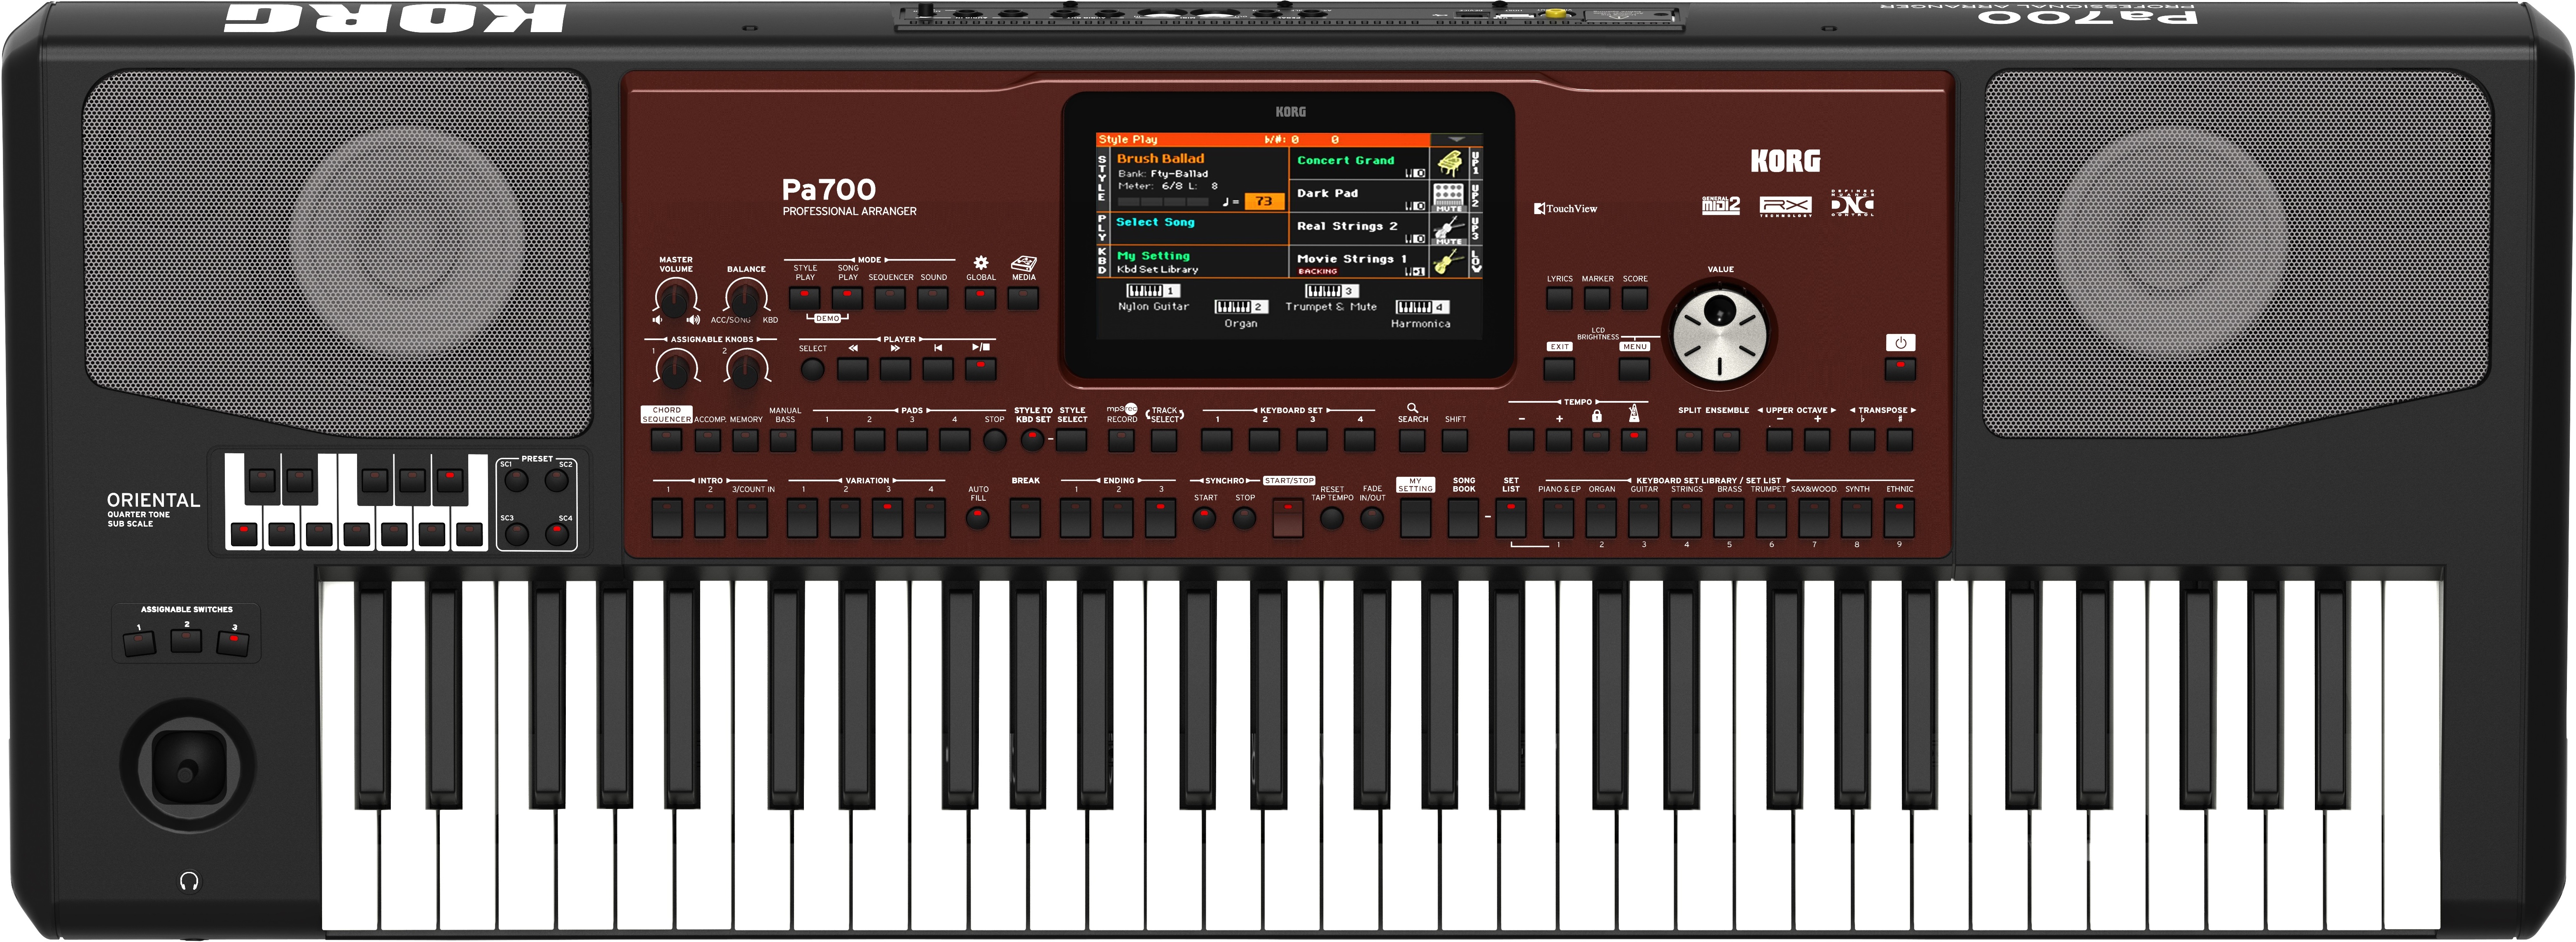This screenshot has width=2576, height=942.
Task: Click the transpose sharp button
Action: coord(1900,440)
